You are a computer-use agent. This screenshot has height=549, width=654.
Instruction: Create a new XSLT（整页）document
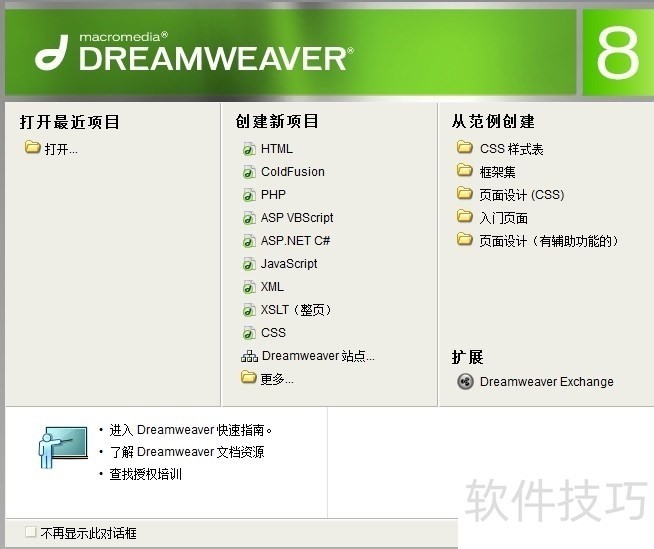coord(296,310)
